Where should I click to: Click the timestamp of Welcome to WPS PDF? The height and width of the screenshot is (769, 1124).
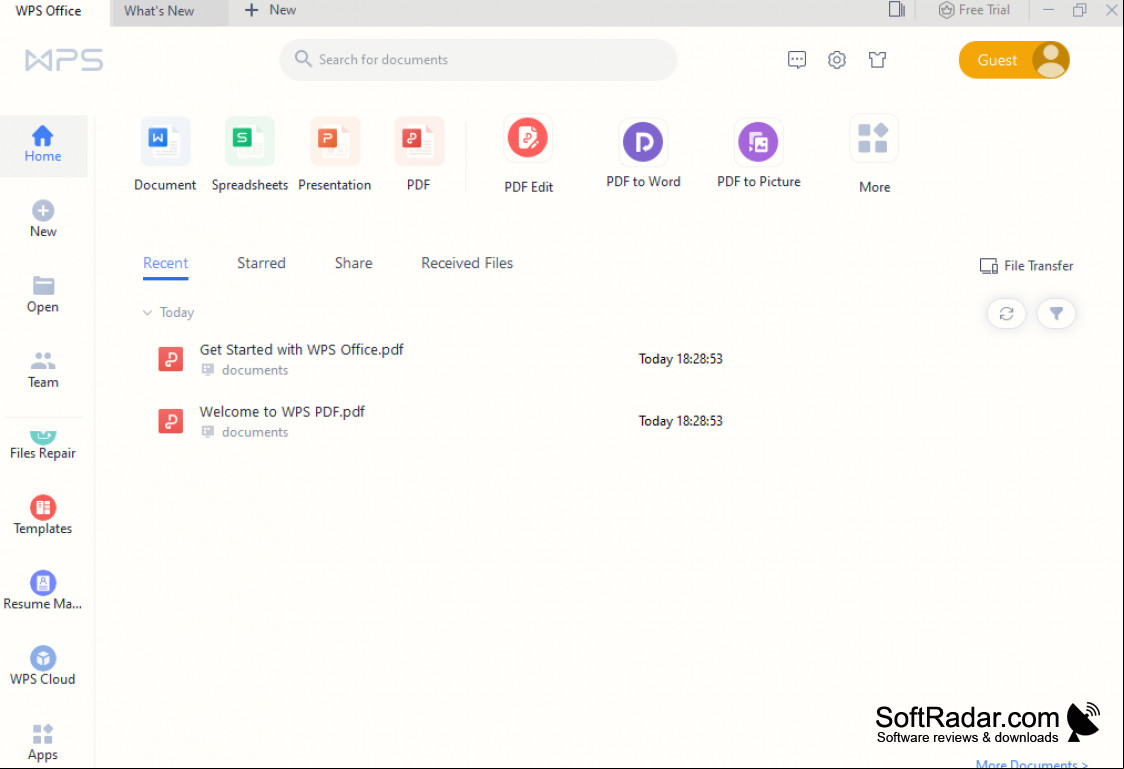680,421
